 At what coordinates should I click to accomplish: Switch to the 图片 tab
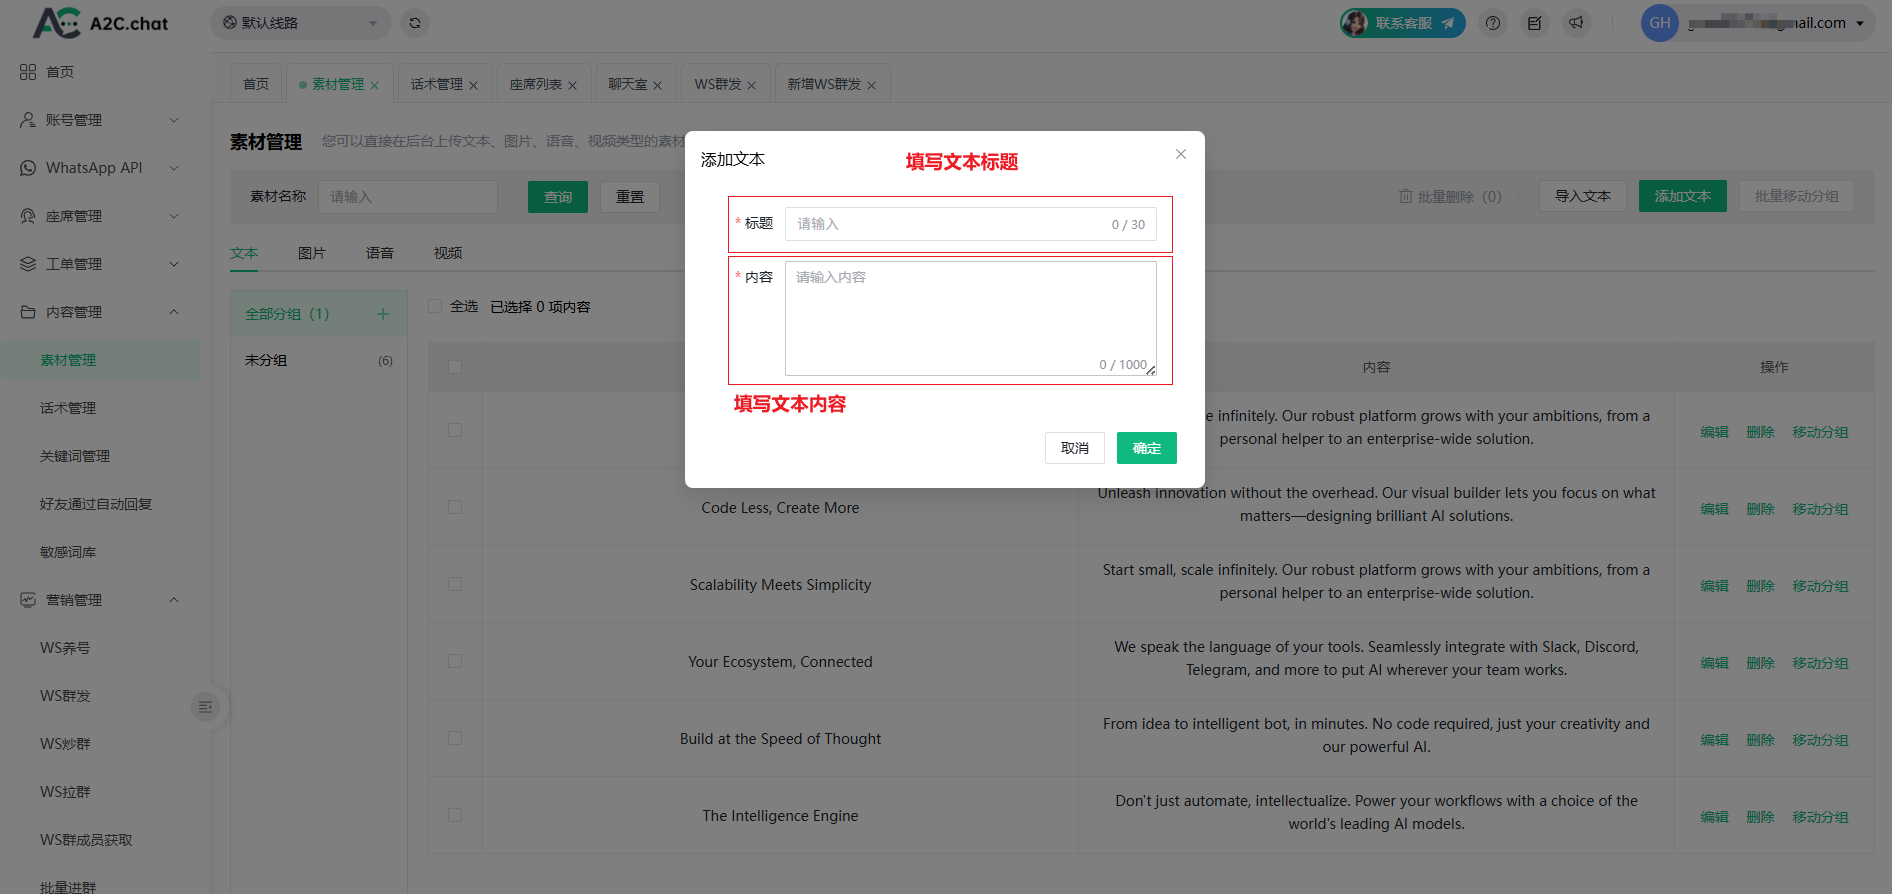coord(311,253)
